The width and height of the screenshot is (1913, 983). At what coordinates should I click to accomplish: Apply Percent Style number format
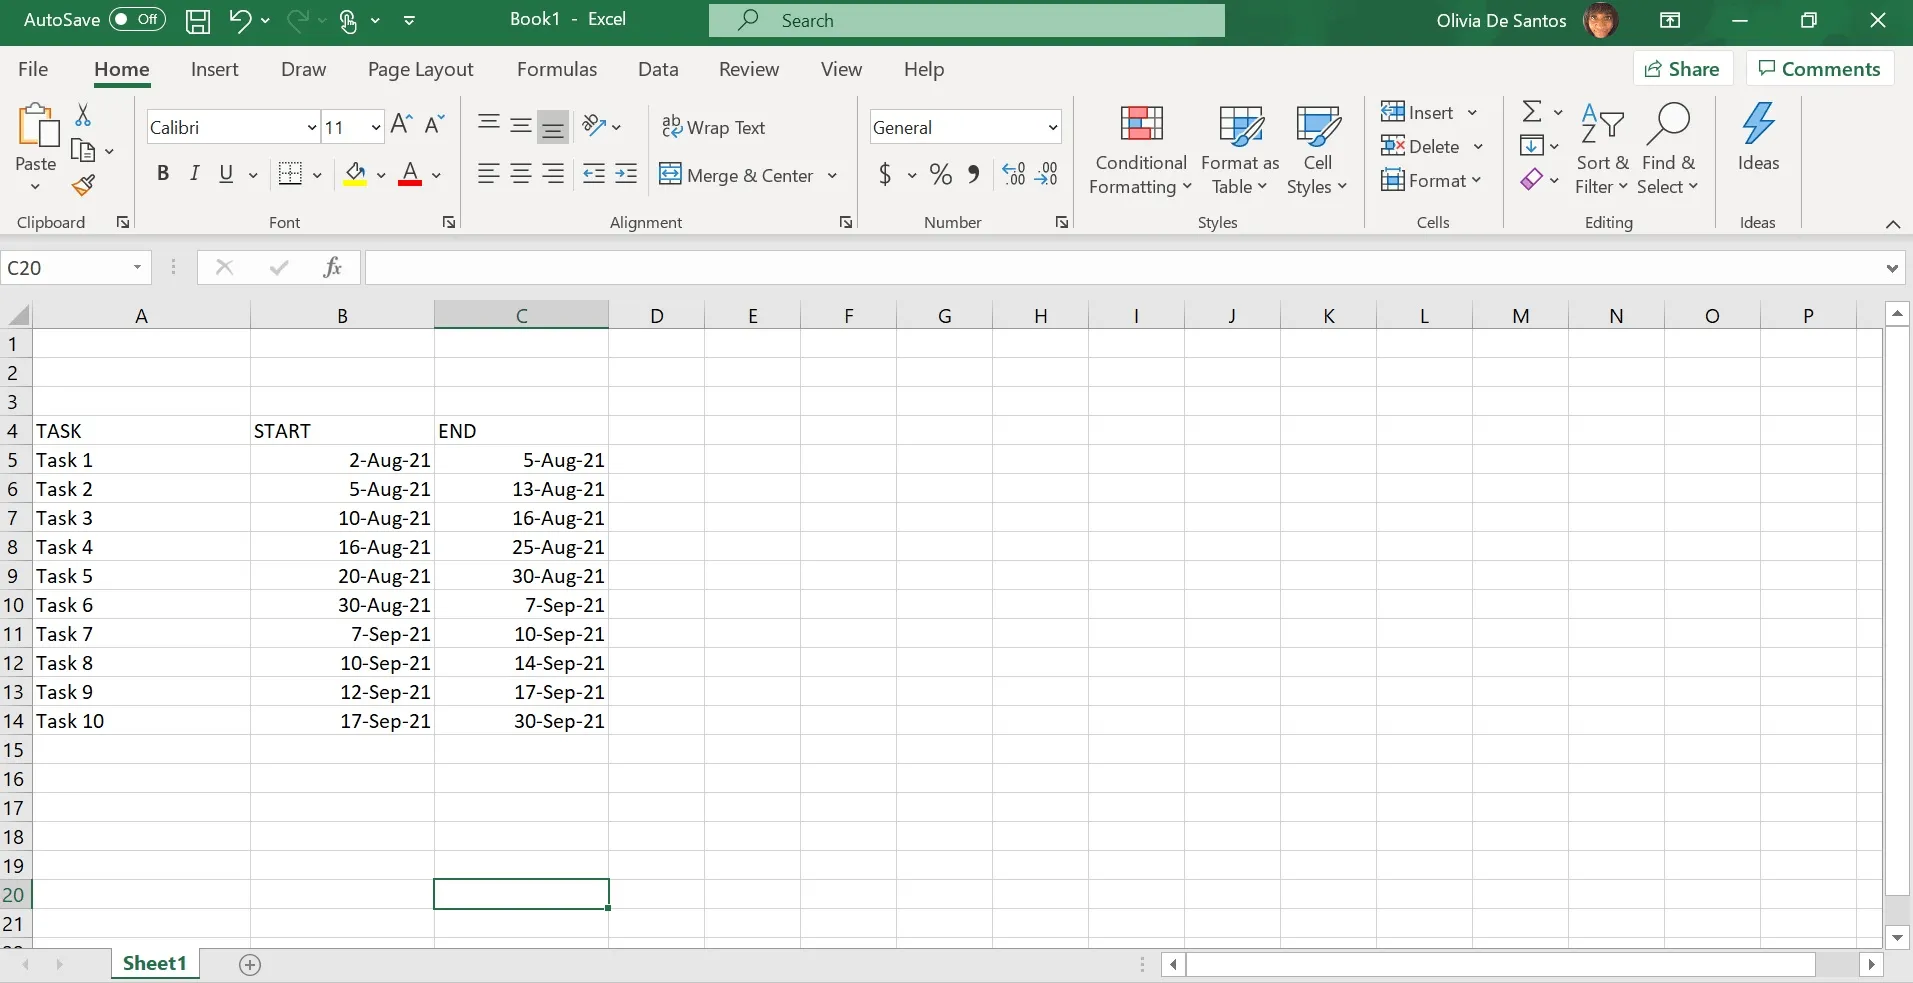pyautogui.click(x=939, y=173)
